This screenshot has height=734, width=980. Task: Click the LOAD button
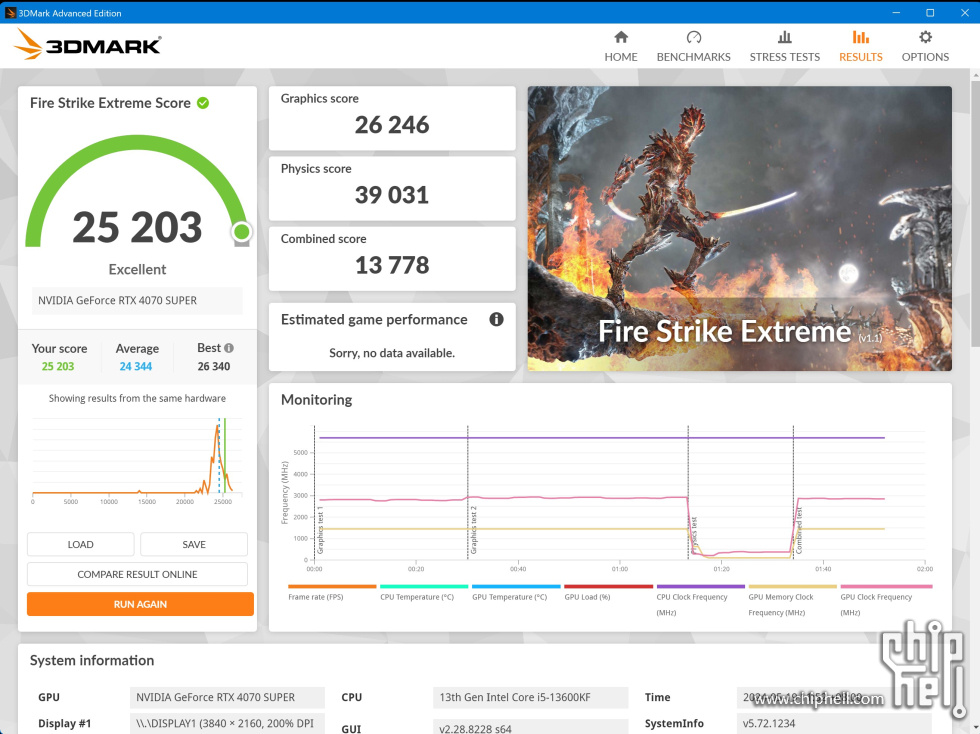[x=81, y=545]
